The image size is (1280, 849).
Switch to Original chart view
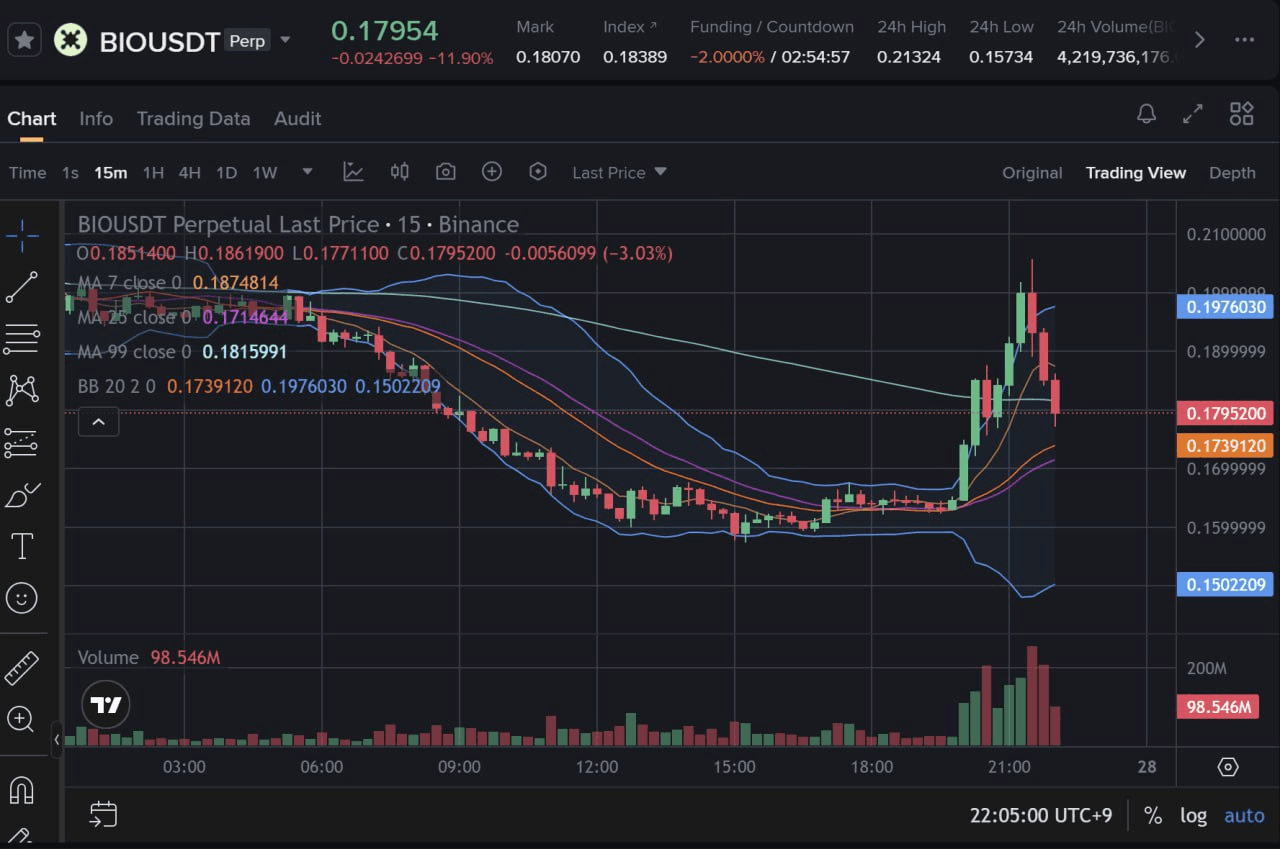(1032, 173)
